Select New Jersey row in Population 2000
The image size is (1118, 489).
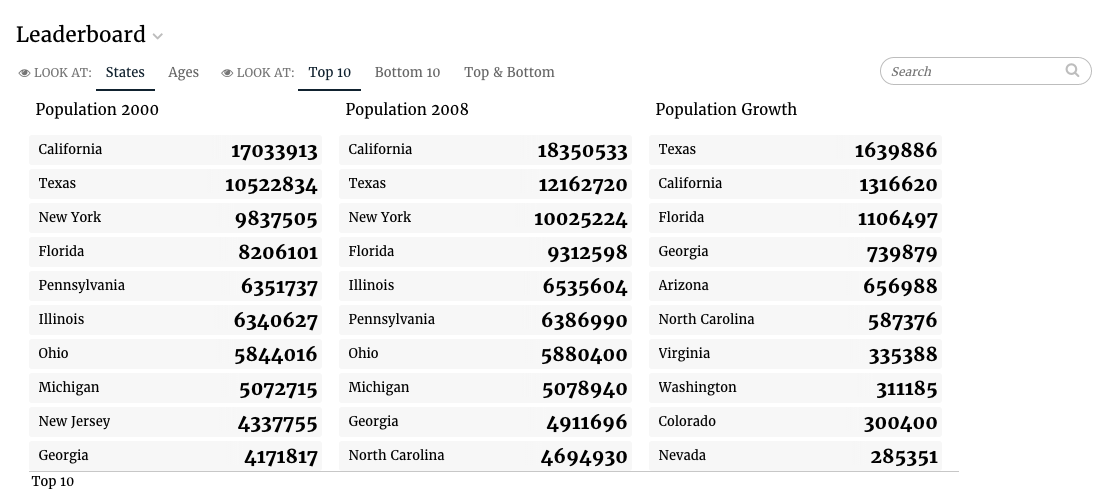(175, 421)
